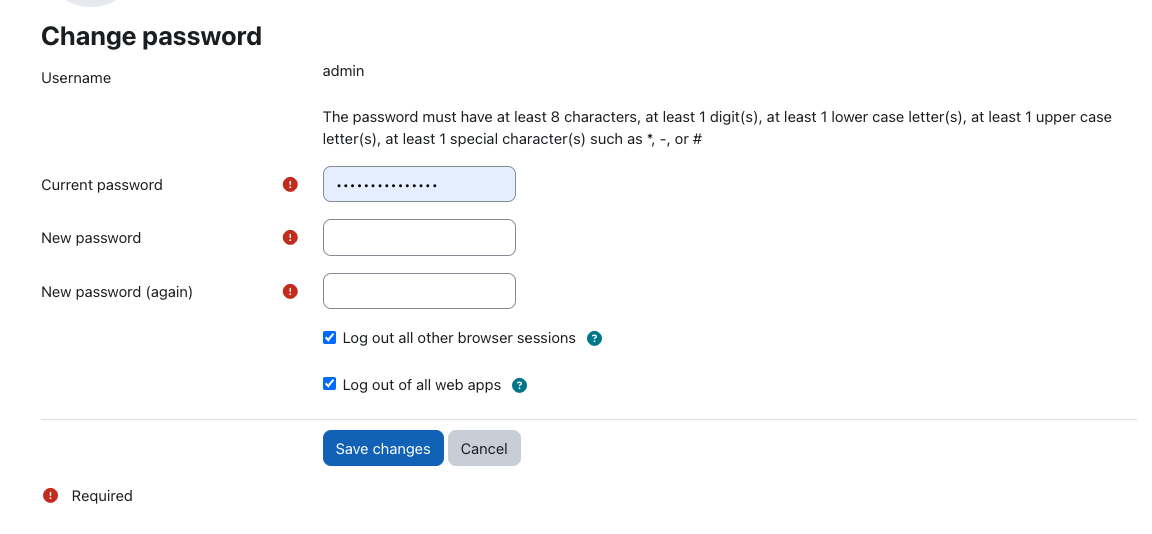
Task: Uncheck Log out all other browser sessions checkbox
Action: pos(329,338)
